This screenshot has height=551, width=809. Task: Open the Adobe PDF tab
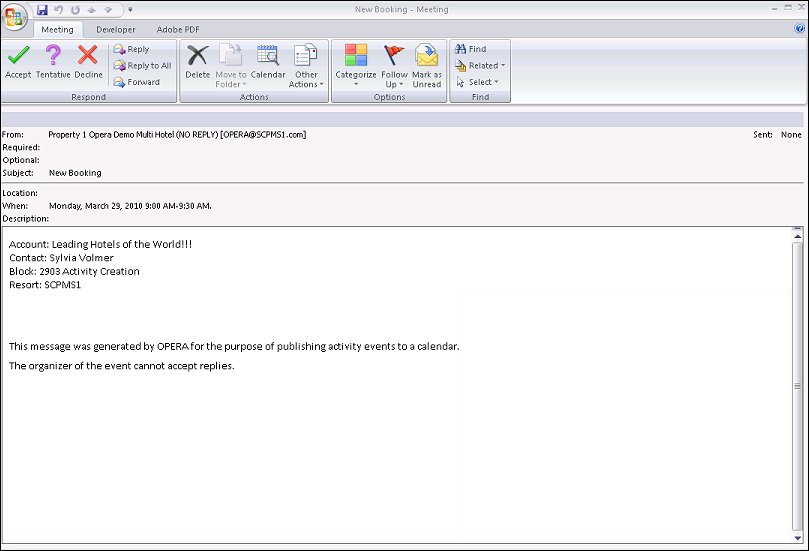(x=178, y=29)
